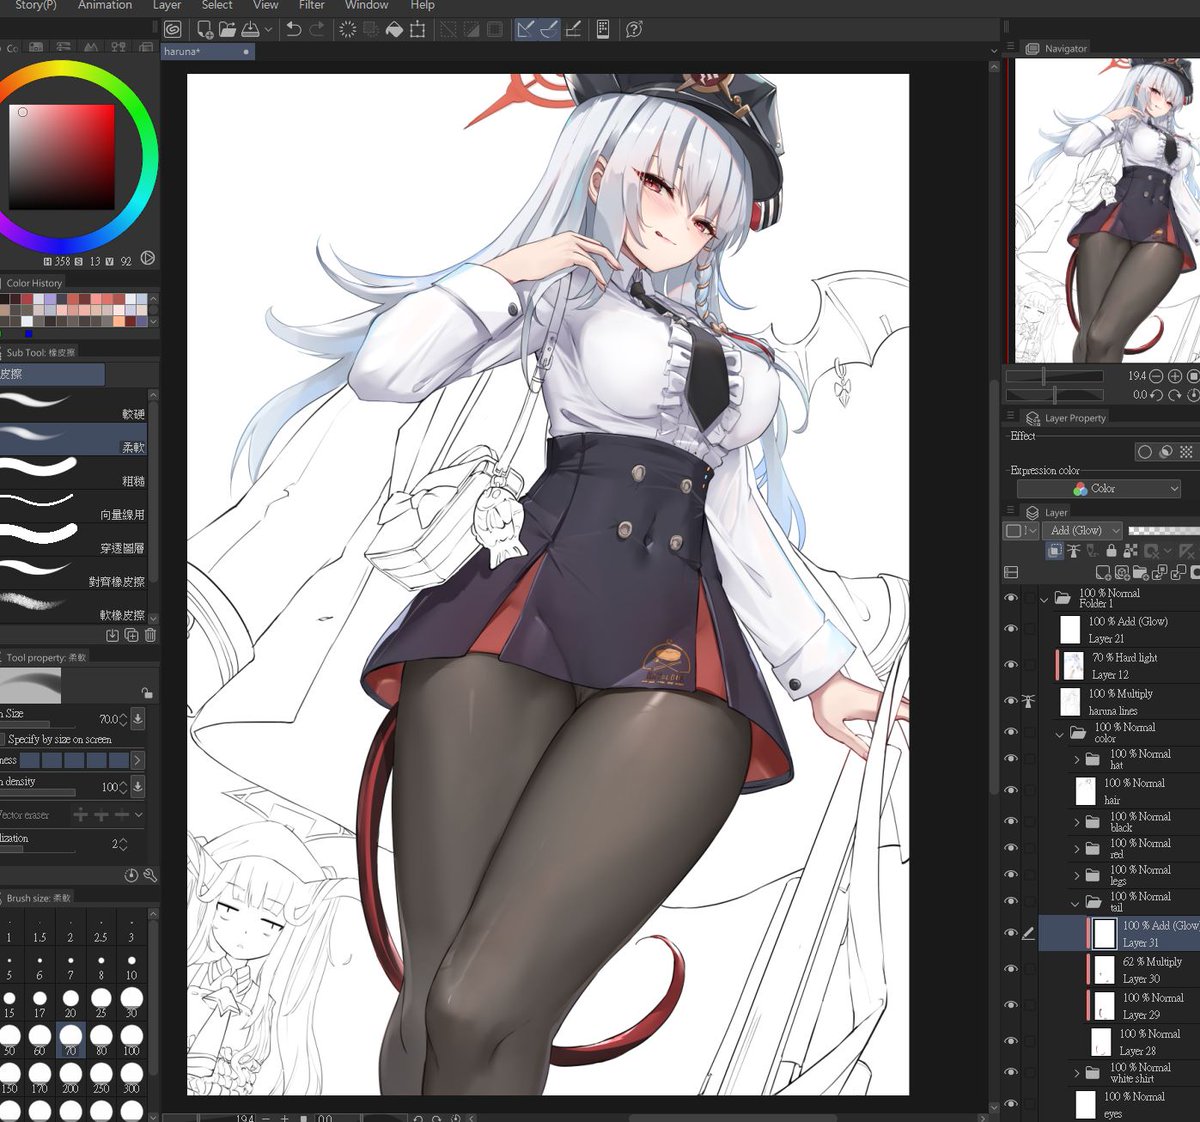Redo the last undone action
This screenshot has width=1200, height=1122.
tap(316, 29)
